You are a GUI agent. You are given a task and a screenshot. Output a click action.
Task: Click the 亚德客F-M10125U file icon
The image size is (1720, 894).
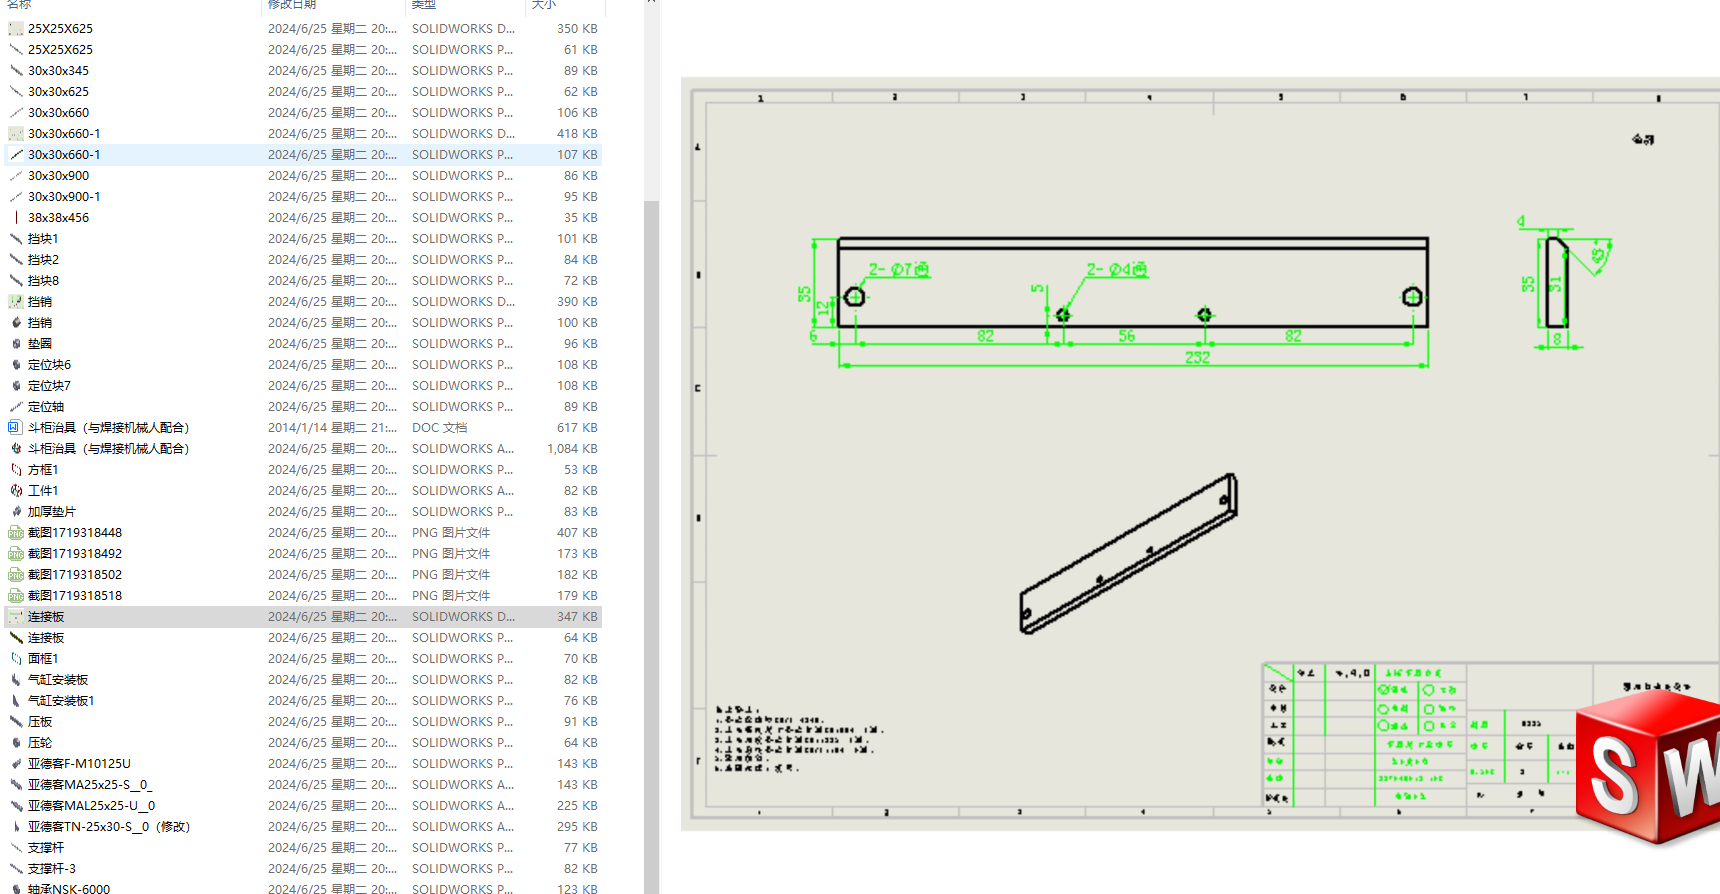(x=16, y=764)
